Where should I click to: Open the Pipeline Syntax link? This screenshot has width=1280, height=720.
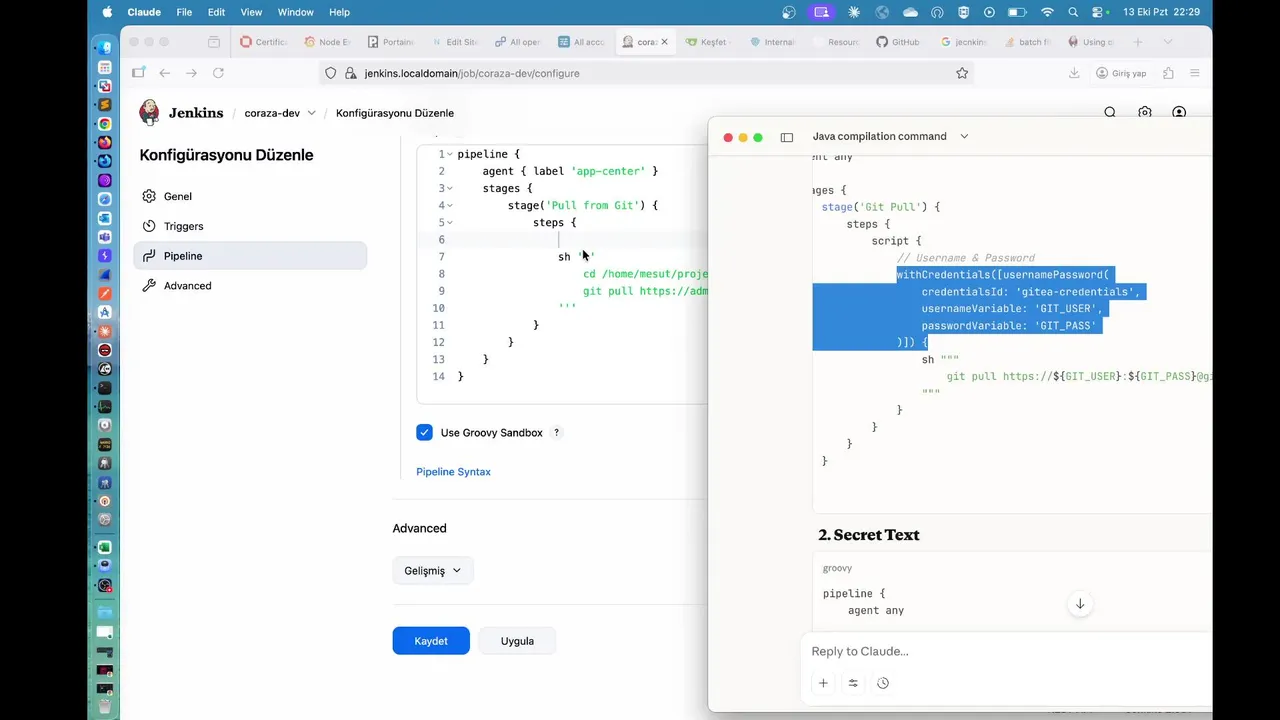coord(453,472)
